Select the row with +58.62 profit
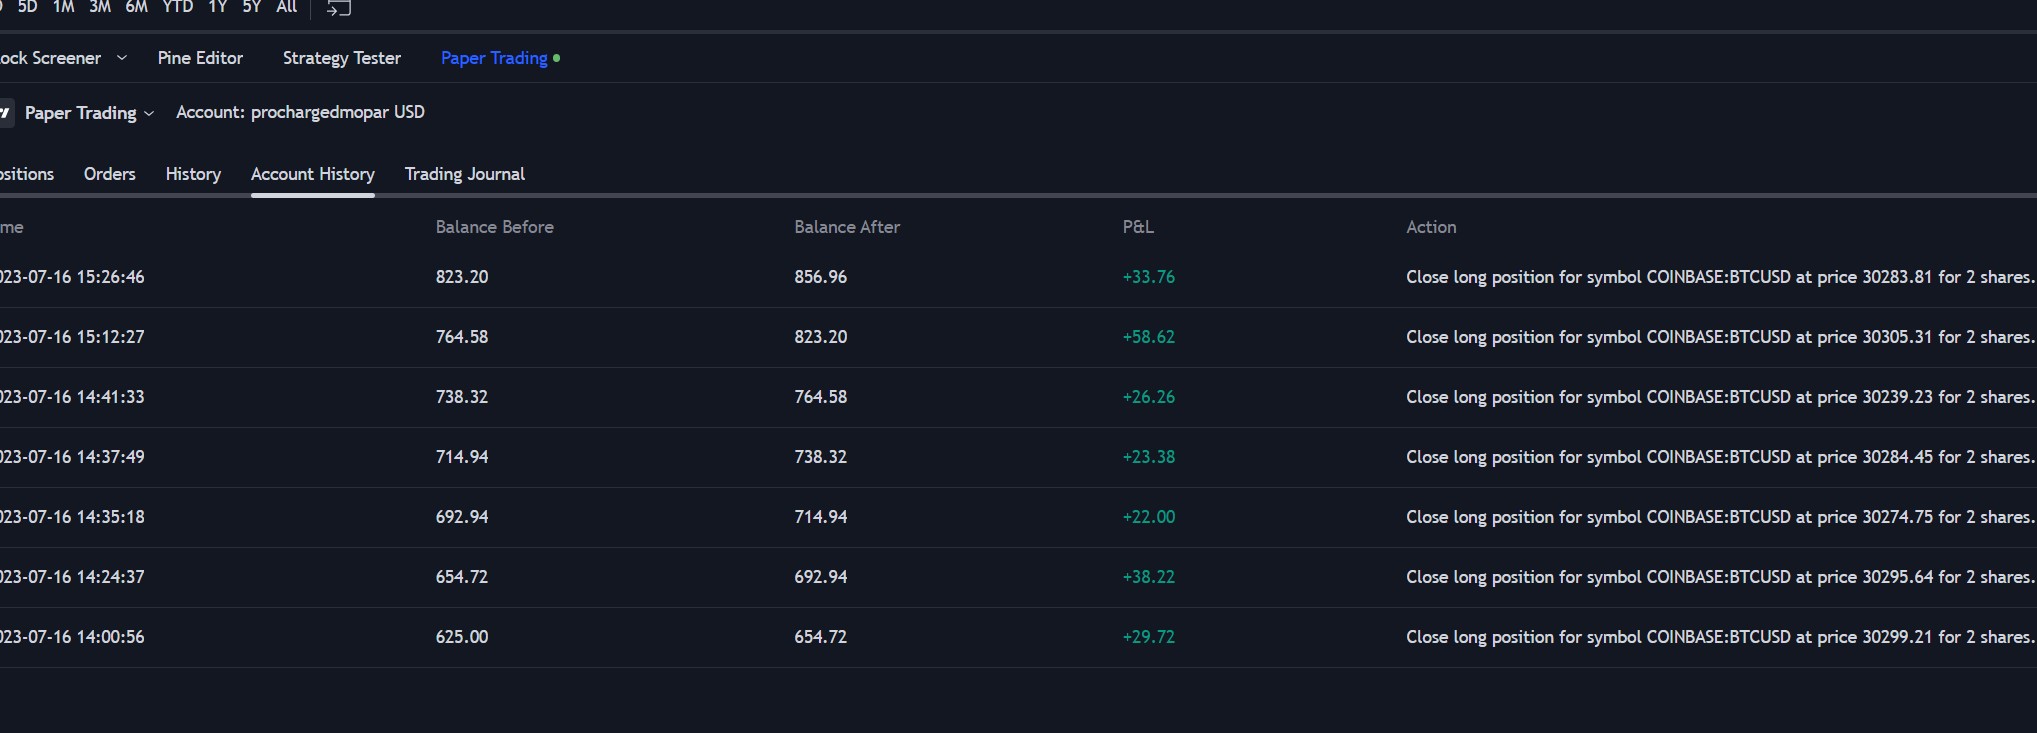Viewport: 2037px width, 733px height. tap(1148, 337)
